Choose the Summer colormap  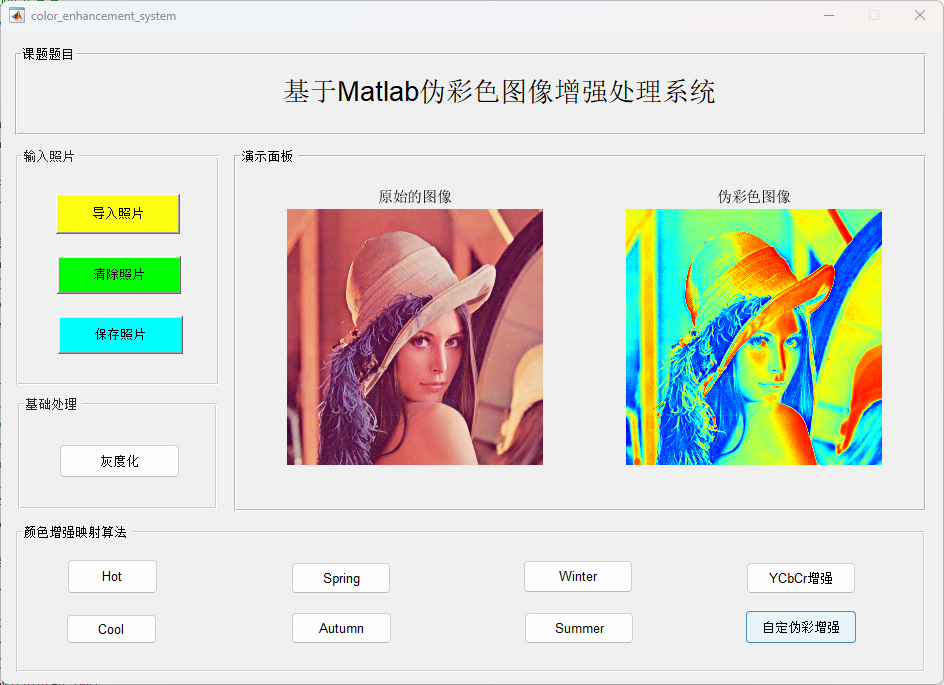(579, 628)
